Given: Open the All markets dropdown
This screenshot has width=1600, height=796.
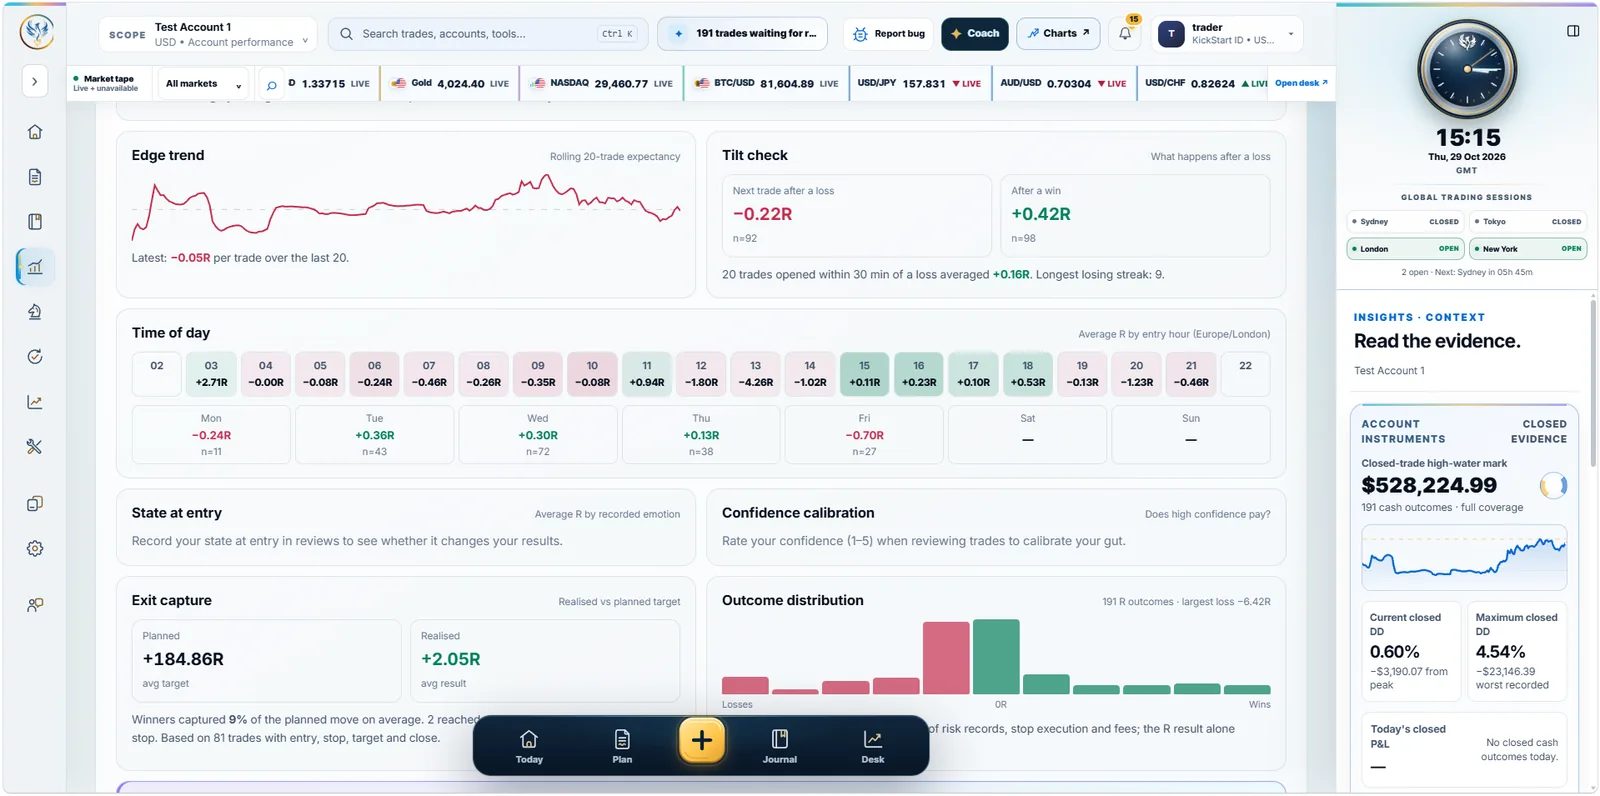Looking at the screenshot, I should (x=203, y=84).
